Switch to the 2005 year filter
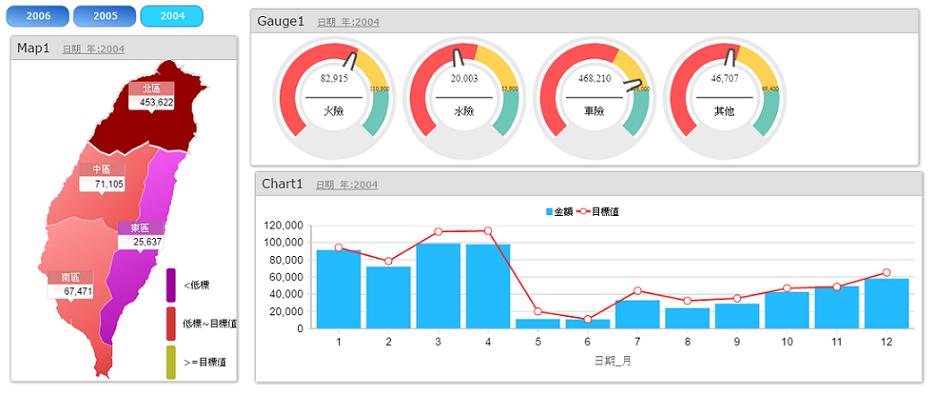930x394 pixels. tap(105, 16)
